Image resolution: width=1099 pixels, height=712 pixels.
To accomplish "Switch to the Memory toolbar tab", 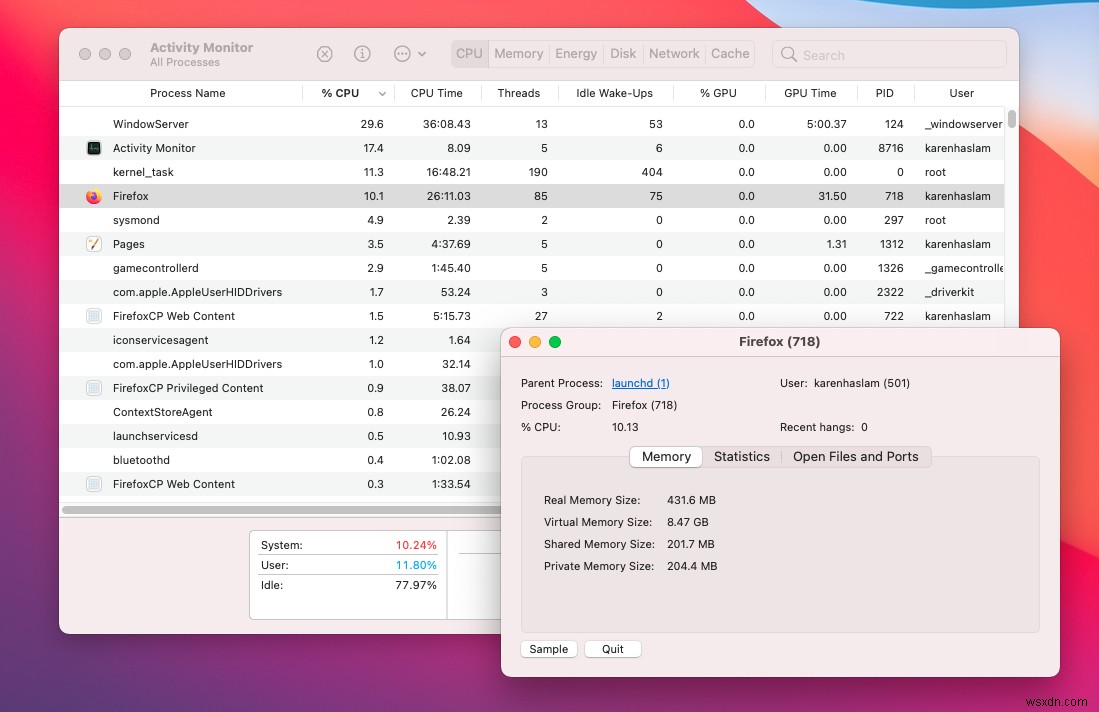I will [518, 54].
